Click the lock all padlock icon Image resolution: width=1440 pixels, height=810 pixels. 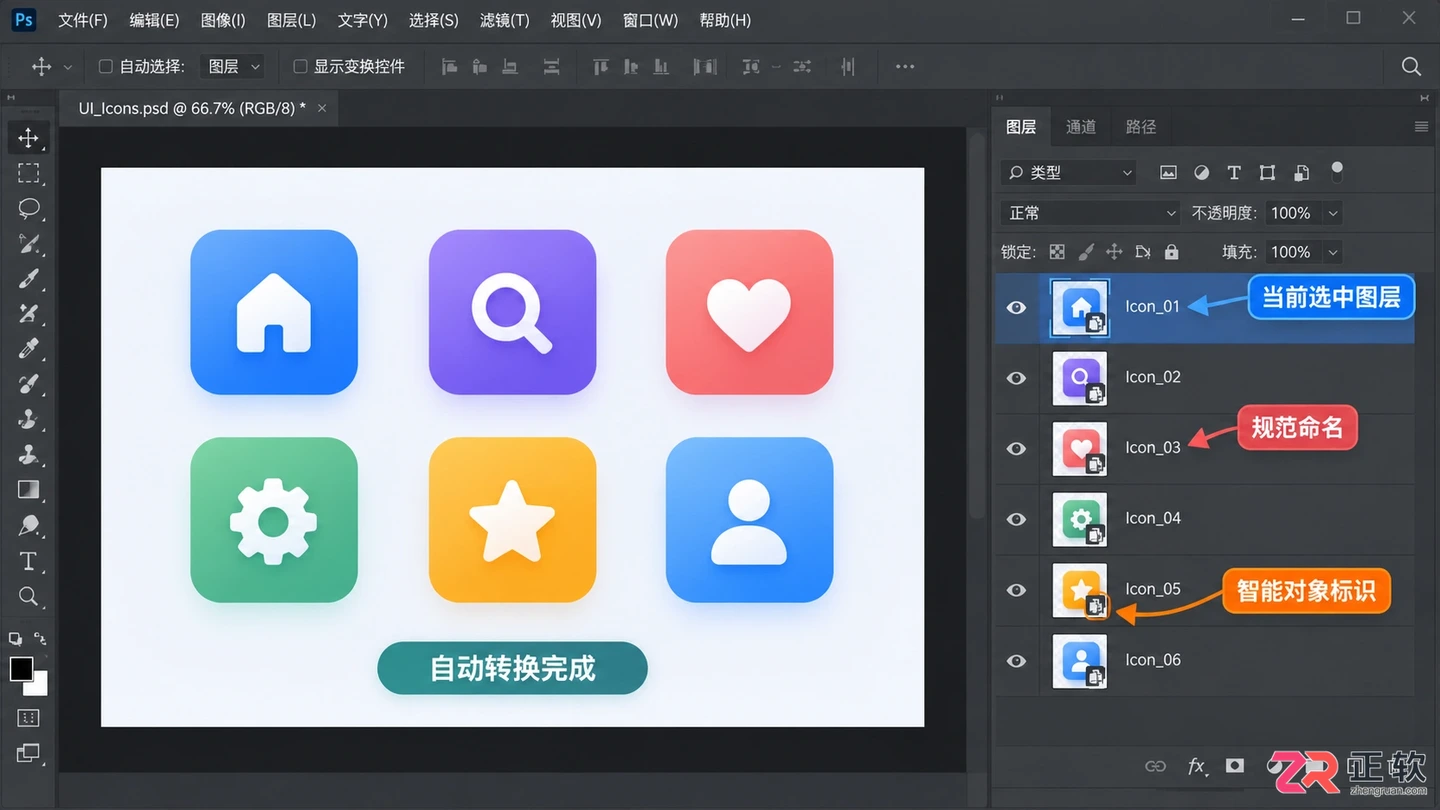coord(1171,252)
